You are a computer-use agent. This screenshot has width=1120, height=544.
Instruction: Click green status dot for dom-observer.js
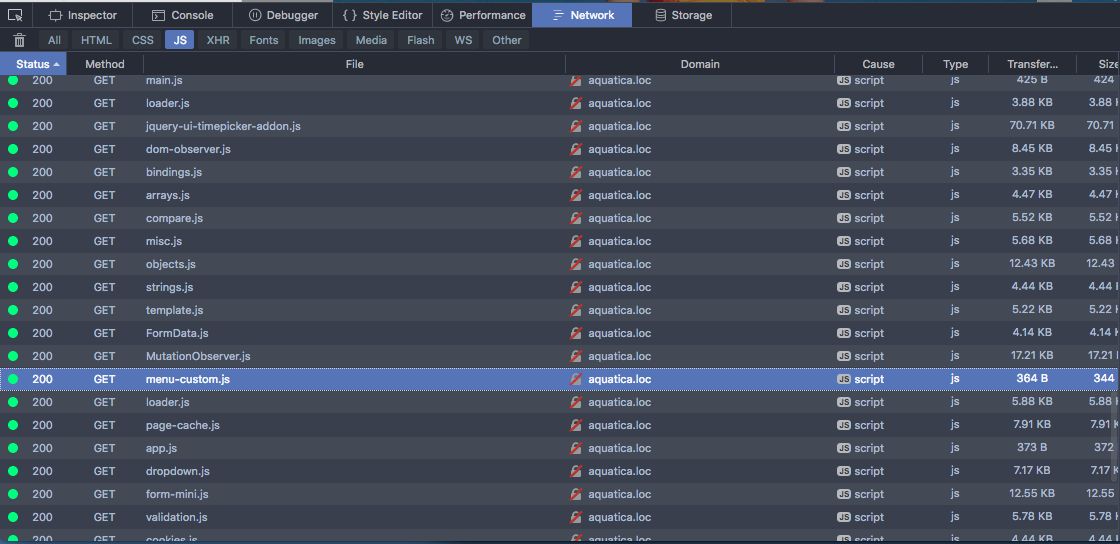tap(13, 149)
